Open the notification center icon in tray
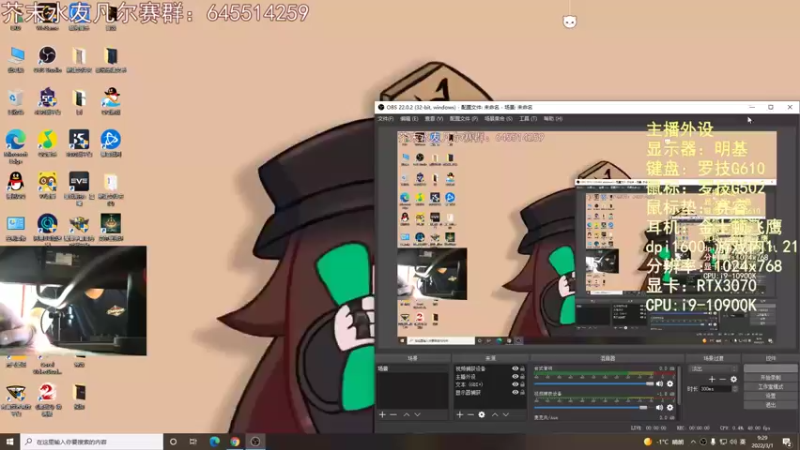This screenshot has height=450, width=800. (x=787, y=442)
